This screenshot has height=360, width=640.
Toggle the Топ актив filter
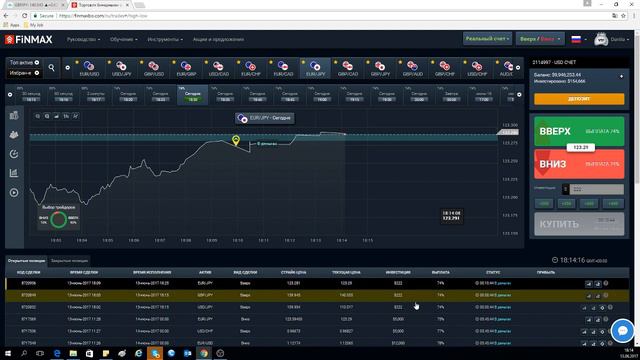[24, 62]
